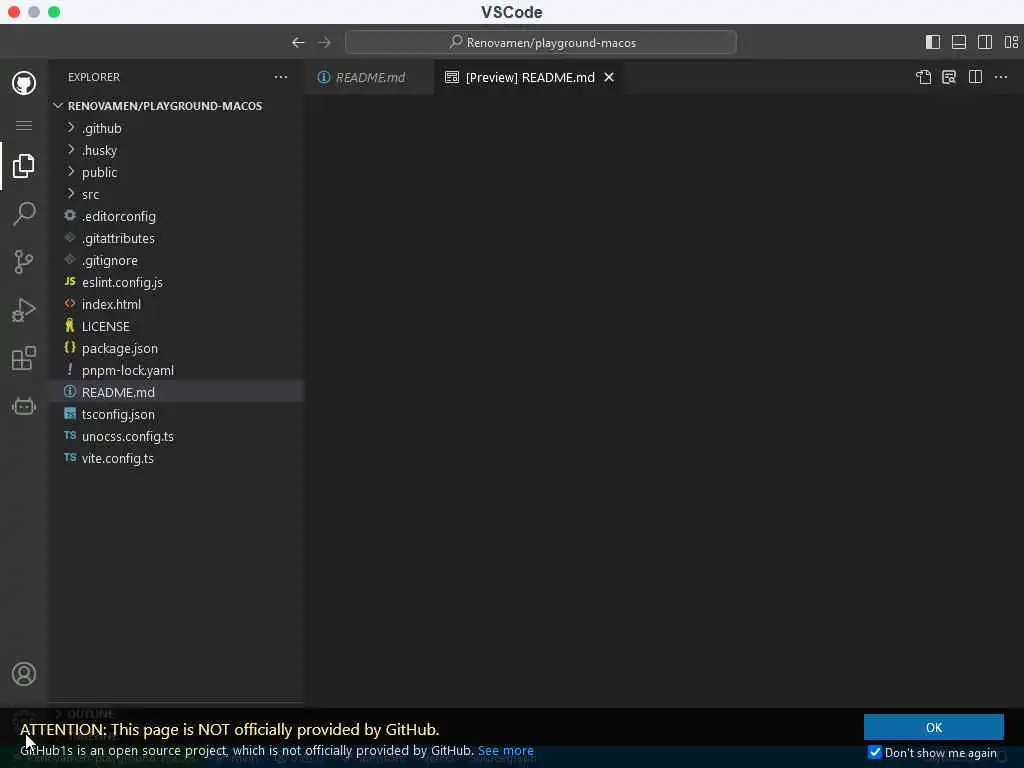Screen dimensions: 1024x768
Task: Open the Run and Debug icon
Action: (24, 310)
